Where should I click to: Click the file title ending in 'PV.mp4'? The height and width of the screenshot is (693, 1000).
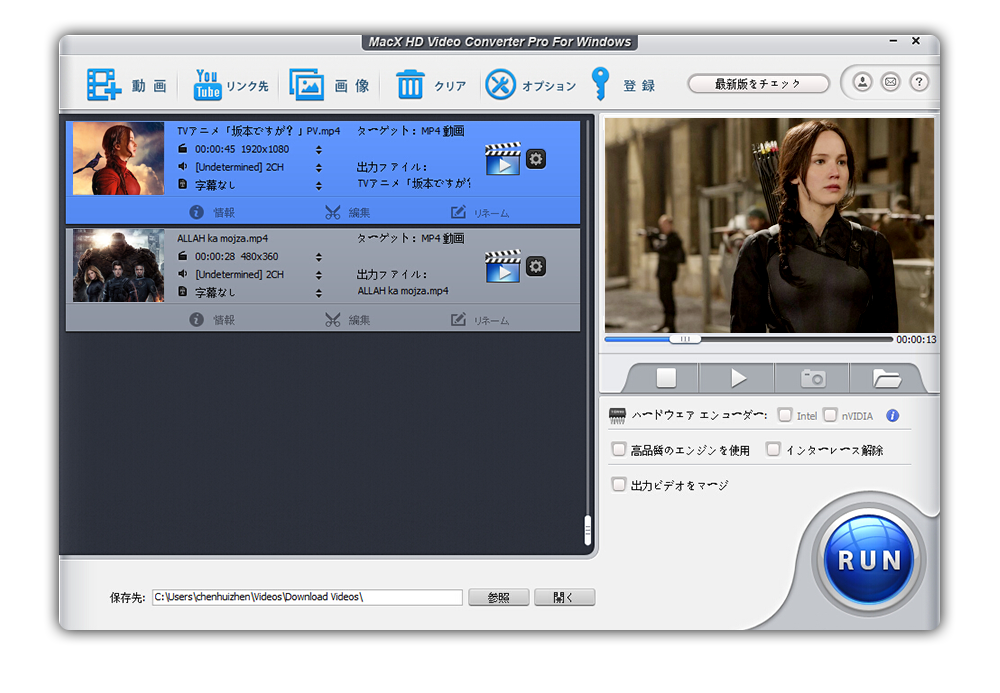[x=259, y=131]
